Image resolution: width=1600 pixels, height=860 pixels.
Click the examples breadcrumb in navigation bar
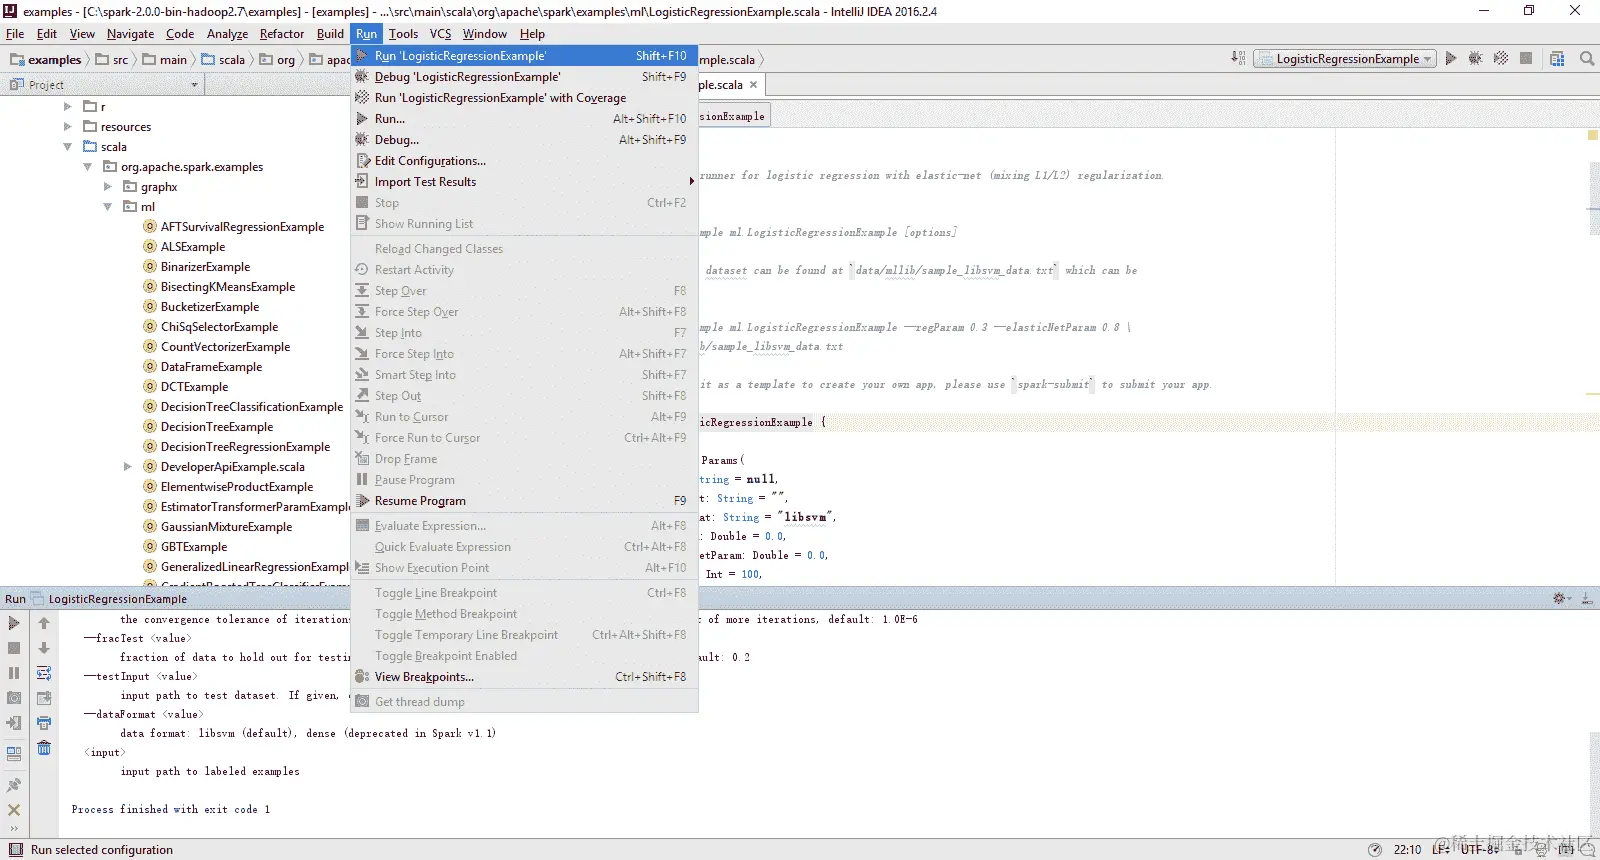46,60
